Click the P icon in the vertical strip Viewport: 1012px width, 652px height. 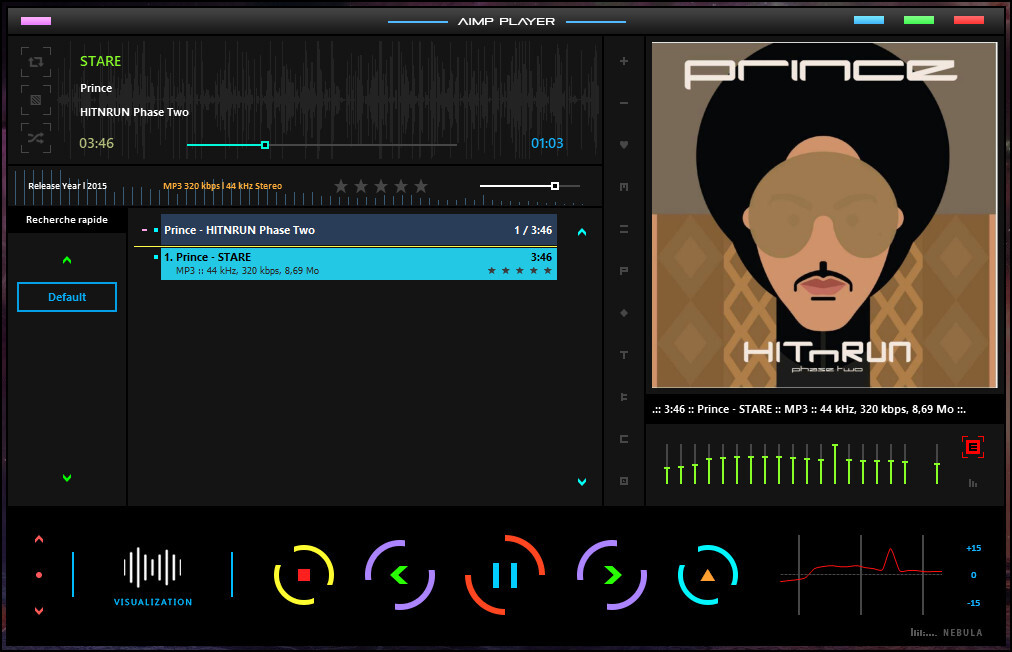click(623, 270)
